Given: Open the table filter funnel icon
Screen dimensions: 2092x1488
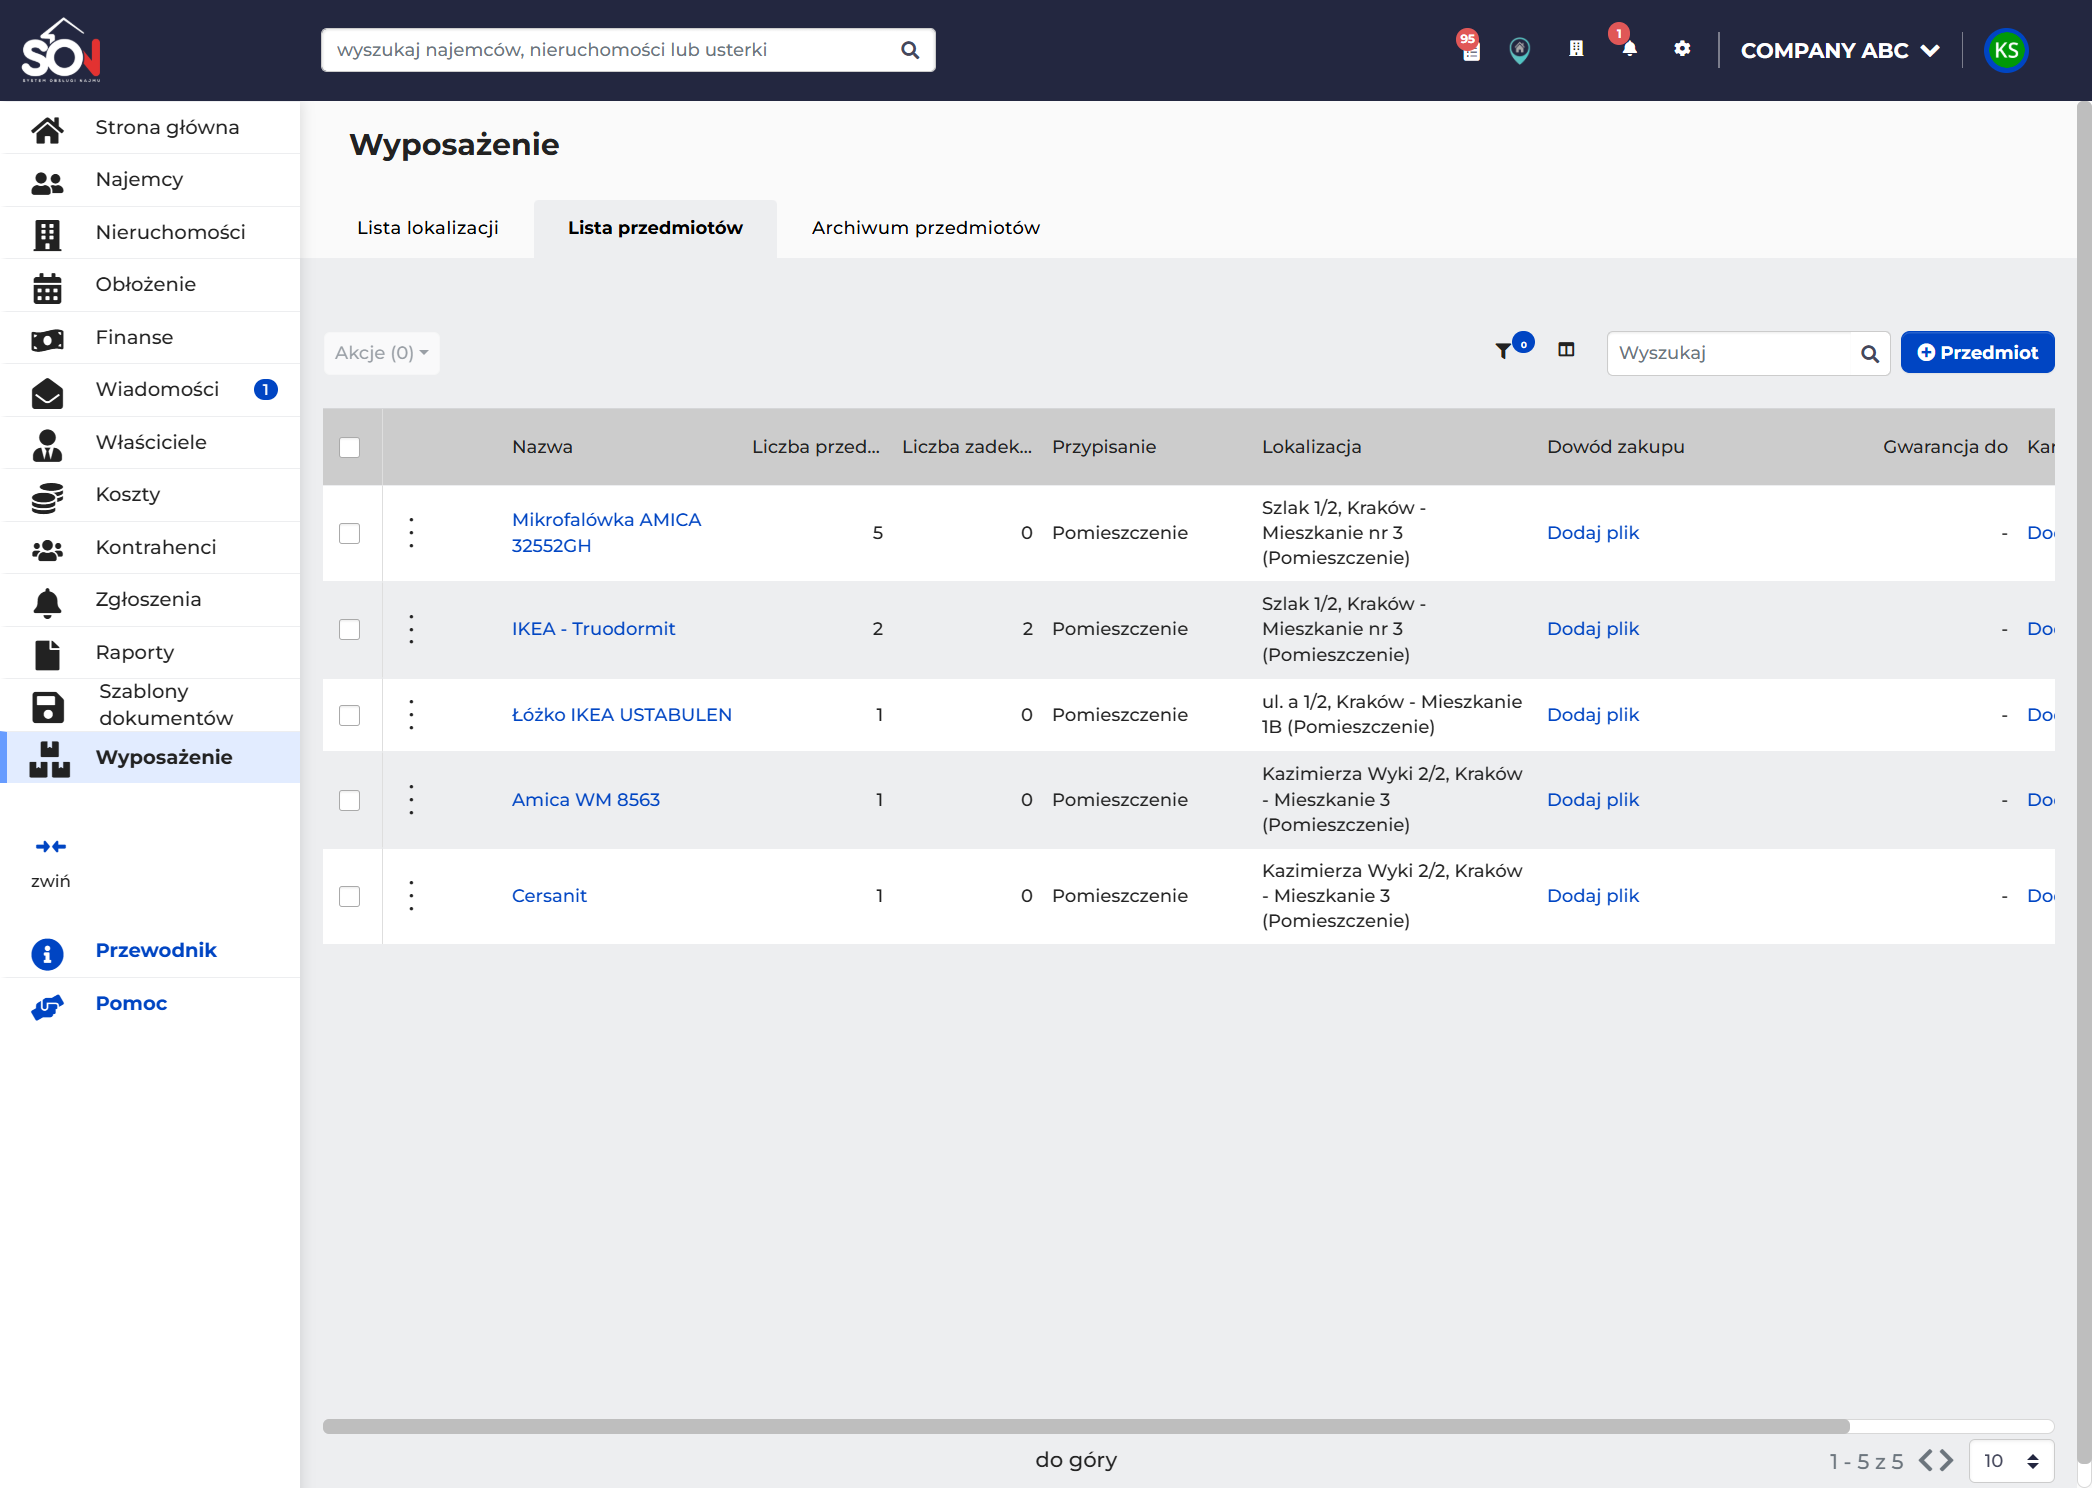Looking at the screenshot, I should (x=1503, y=351).
